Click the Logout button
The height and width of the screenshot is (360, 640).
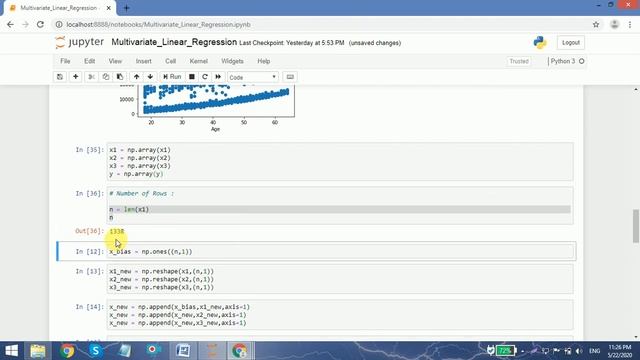(571, 42)
